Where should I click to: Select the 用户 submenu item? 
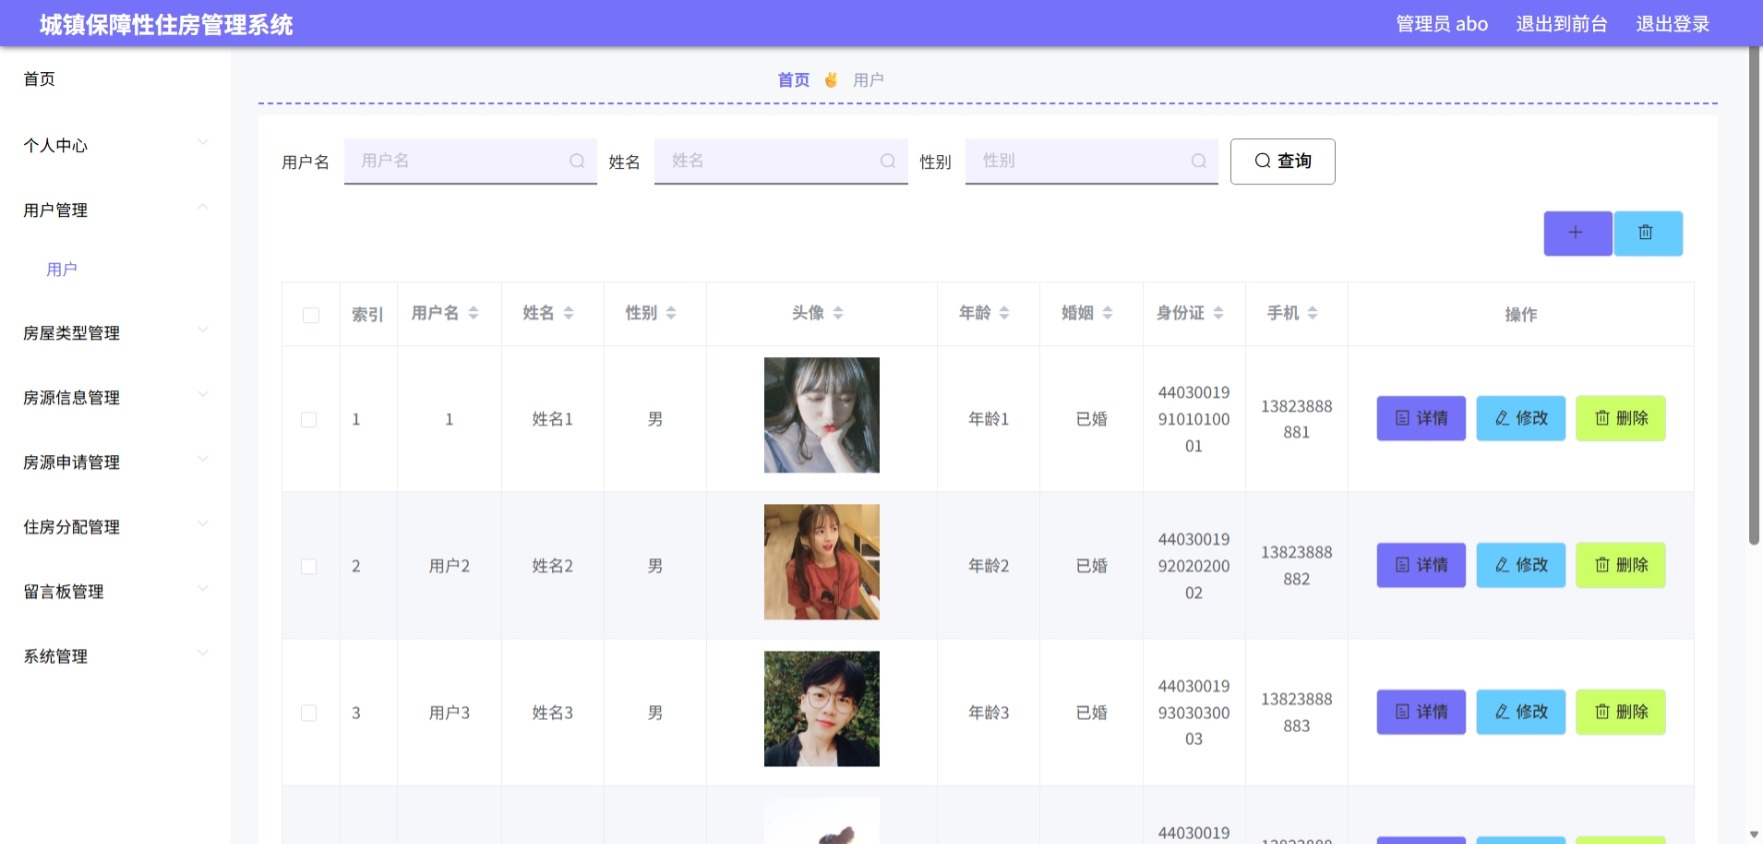coord(62,269)
